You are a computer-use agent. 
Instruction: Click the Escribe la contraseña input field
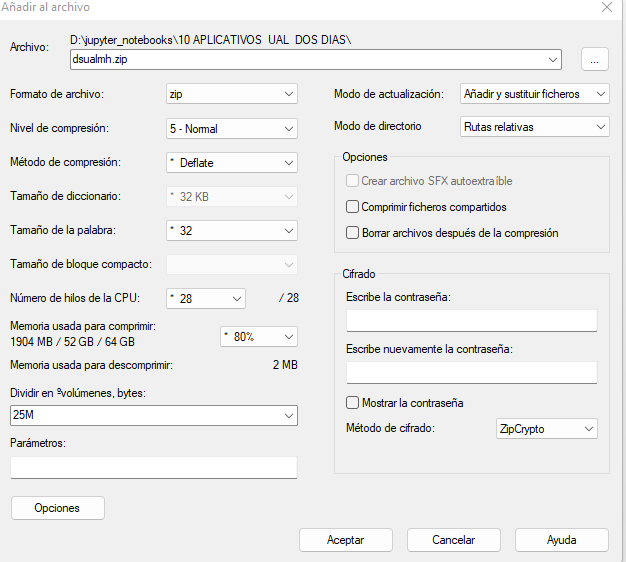[x=471, y=320]
